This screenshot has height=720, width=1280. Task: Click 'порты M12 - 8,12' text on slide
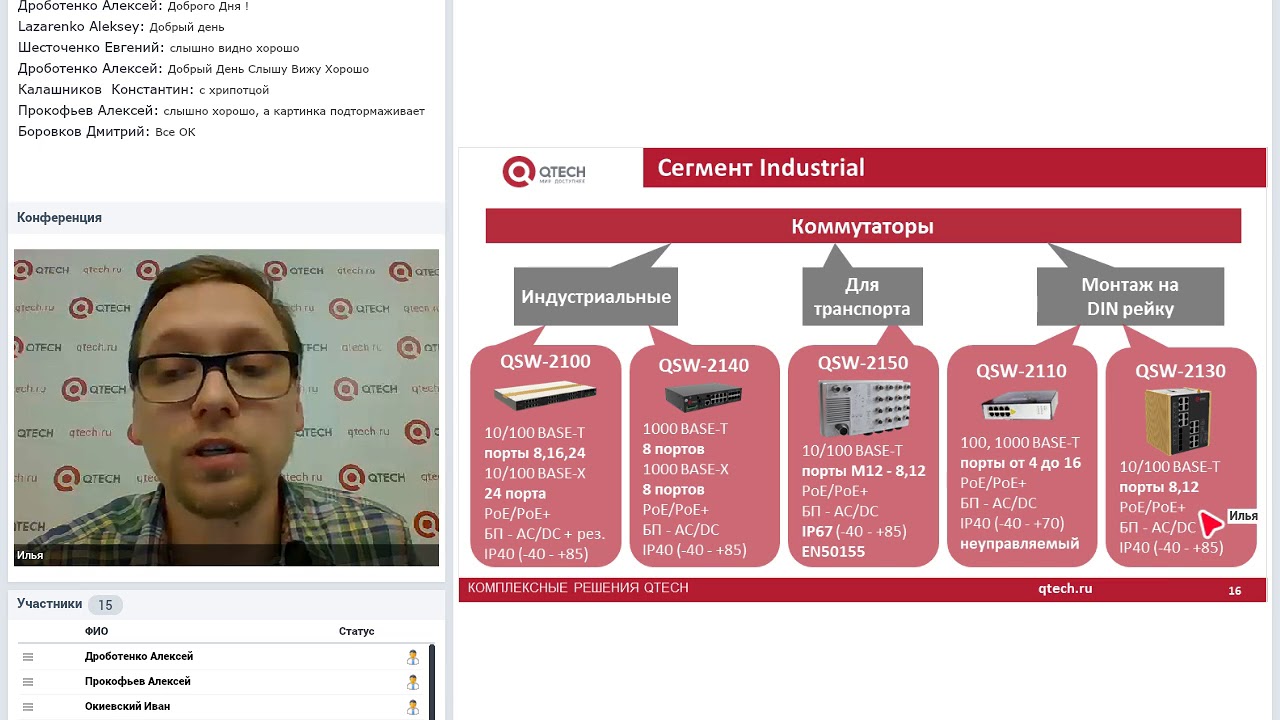pyautogui.click(x=864, y=471)
